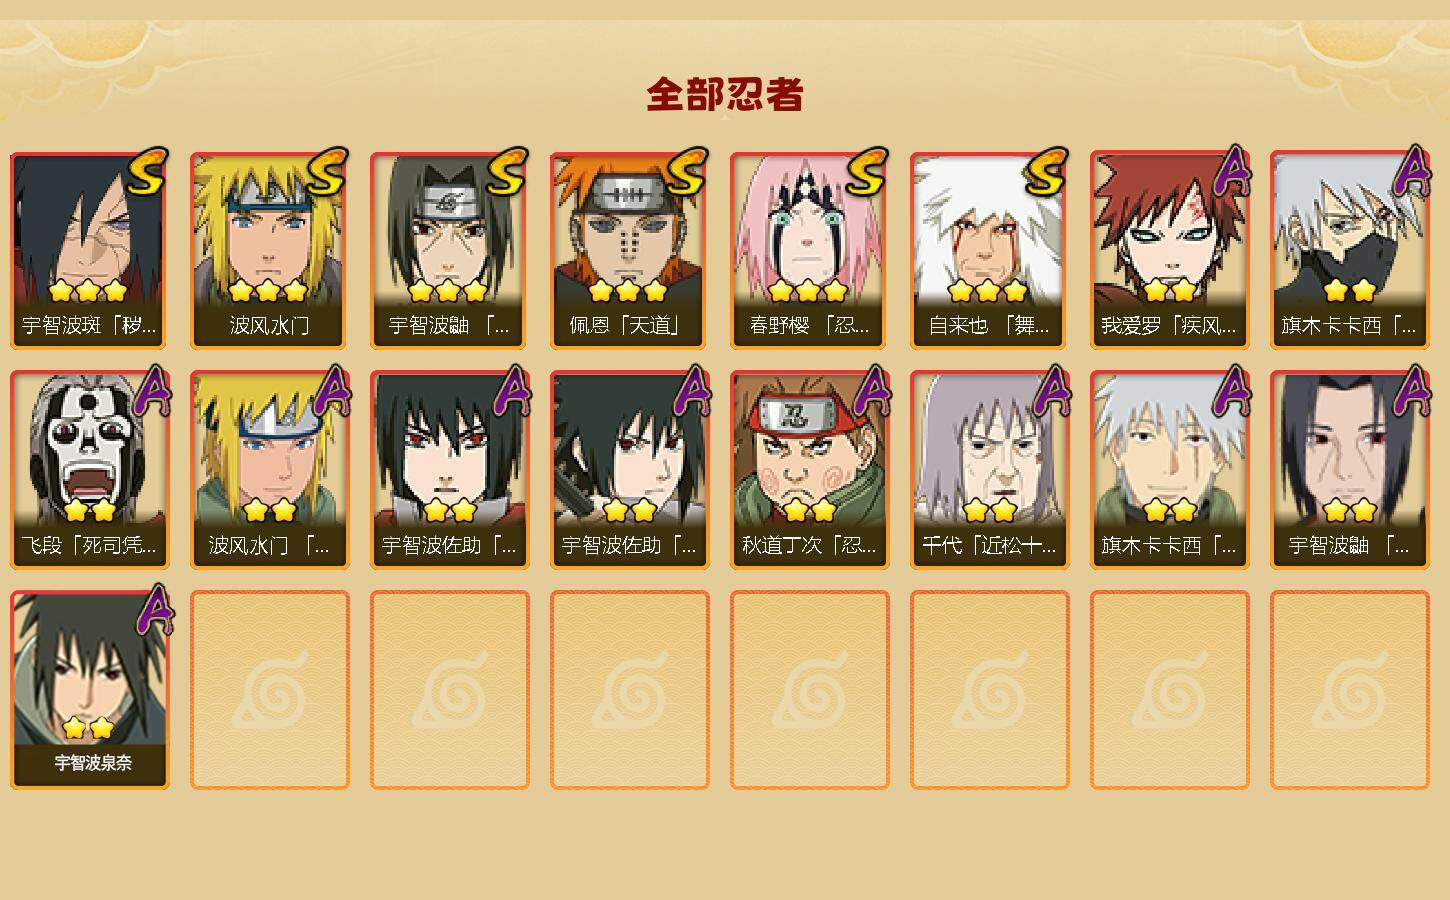Open the 秋道丁次 ninja card
Viewport: 1450px width, 900px height.
[x=809, y=470]
